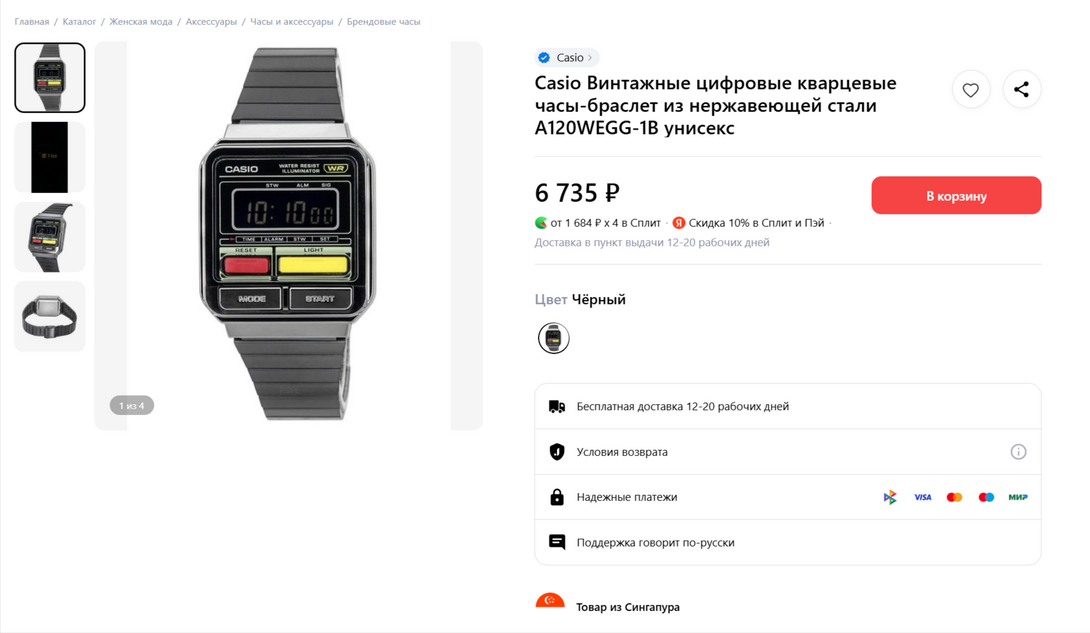This screenshot has height=633, width=1090.
Task: Click the delivery truck icon
Action: pyautogui.click(x=557, y=406)
